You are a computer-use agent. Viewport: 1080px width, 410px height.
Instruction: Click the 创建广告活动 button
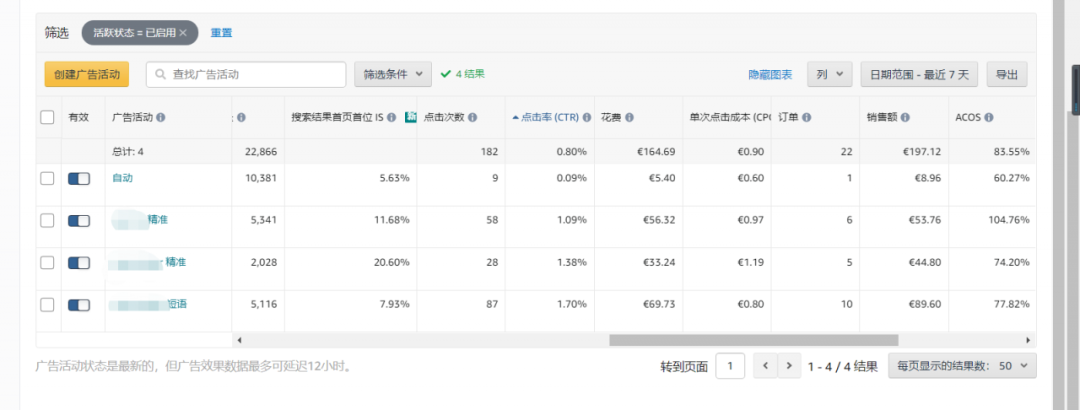87,74
